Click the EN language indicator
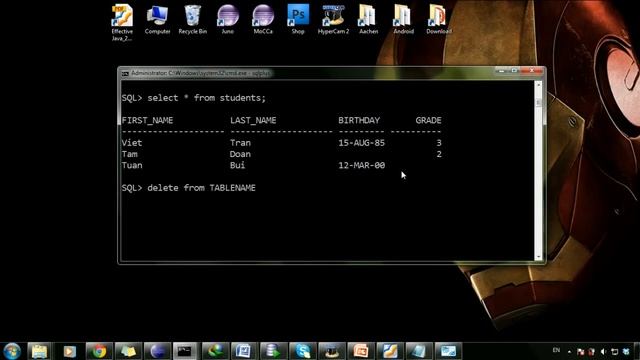The height and width of the screenshot is (360, 640). [556, 351]
